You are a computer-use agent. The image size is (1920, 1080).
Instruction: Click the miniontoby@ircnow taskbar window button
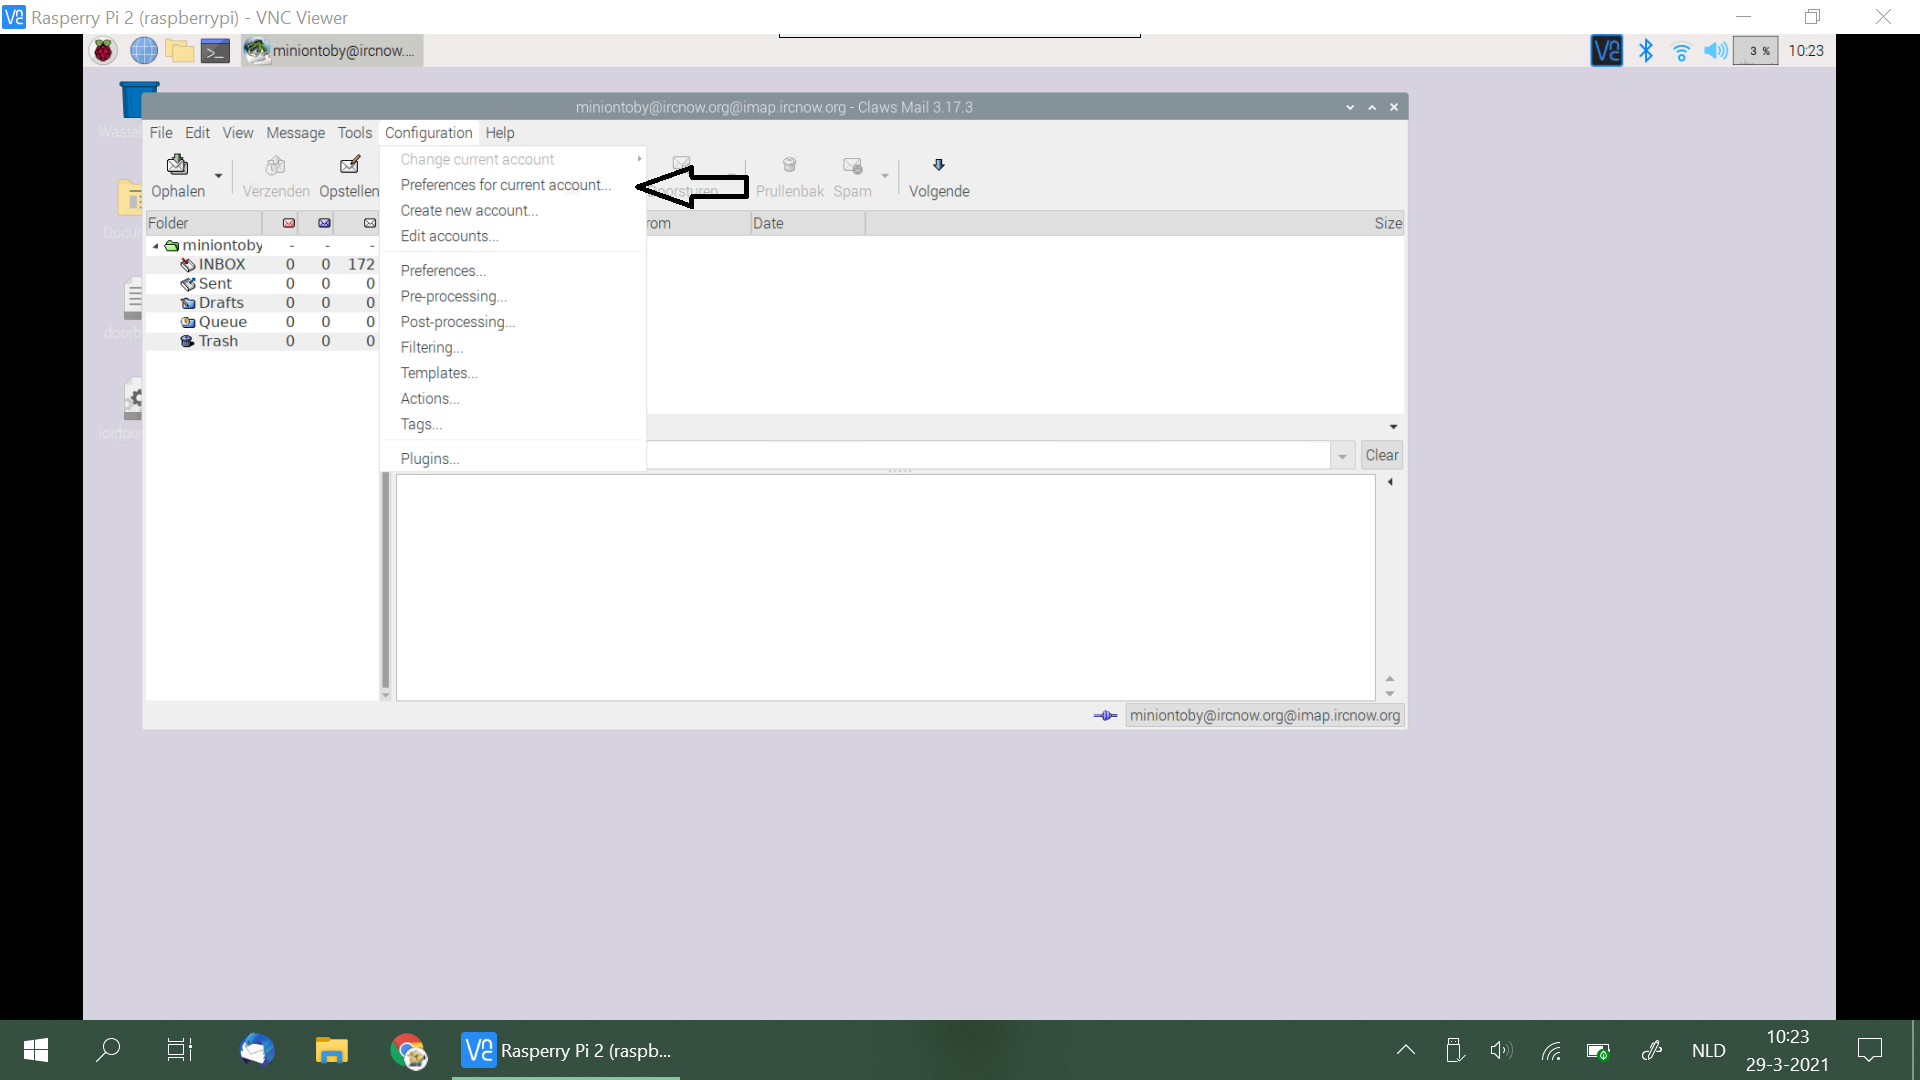332,51
